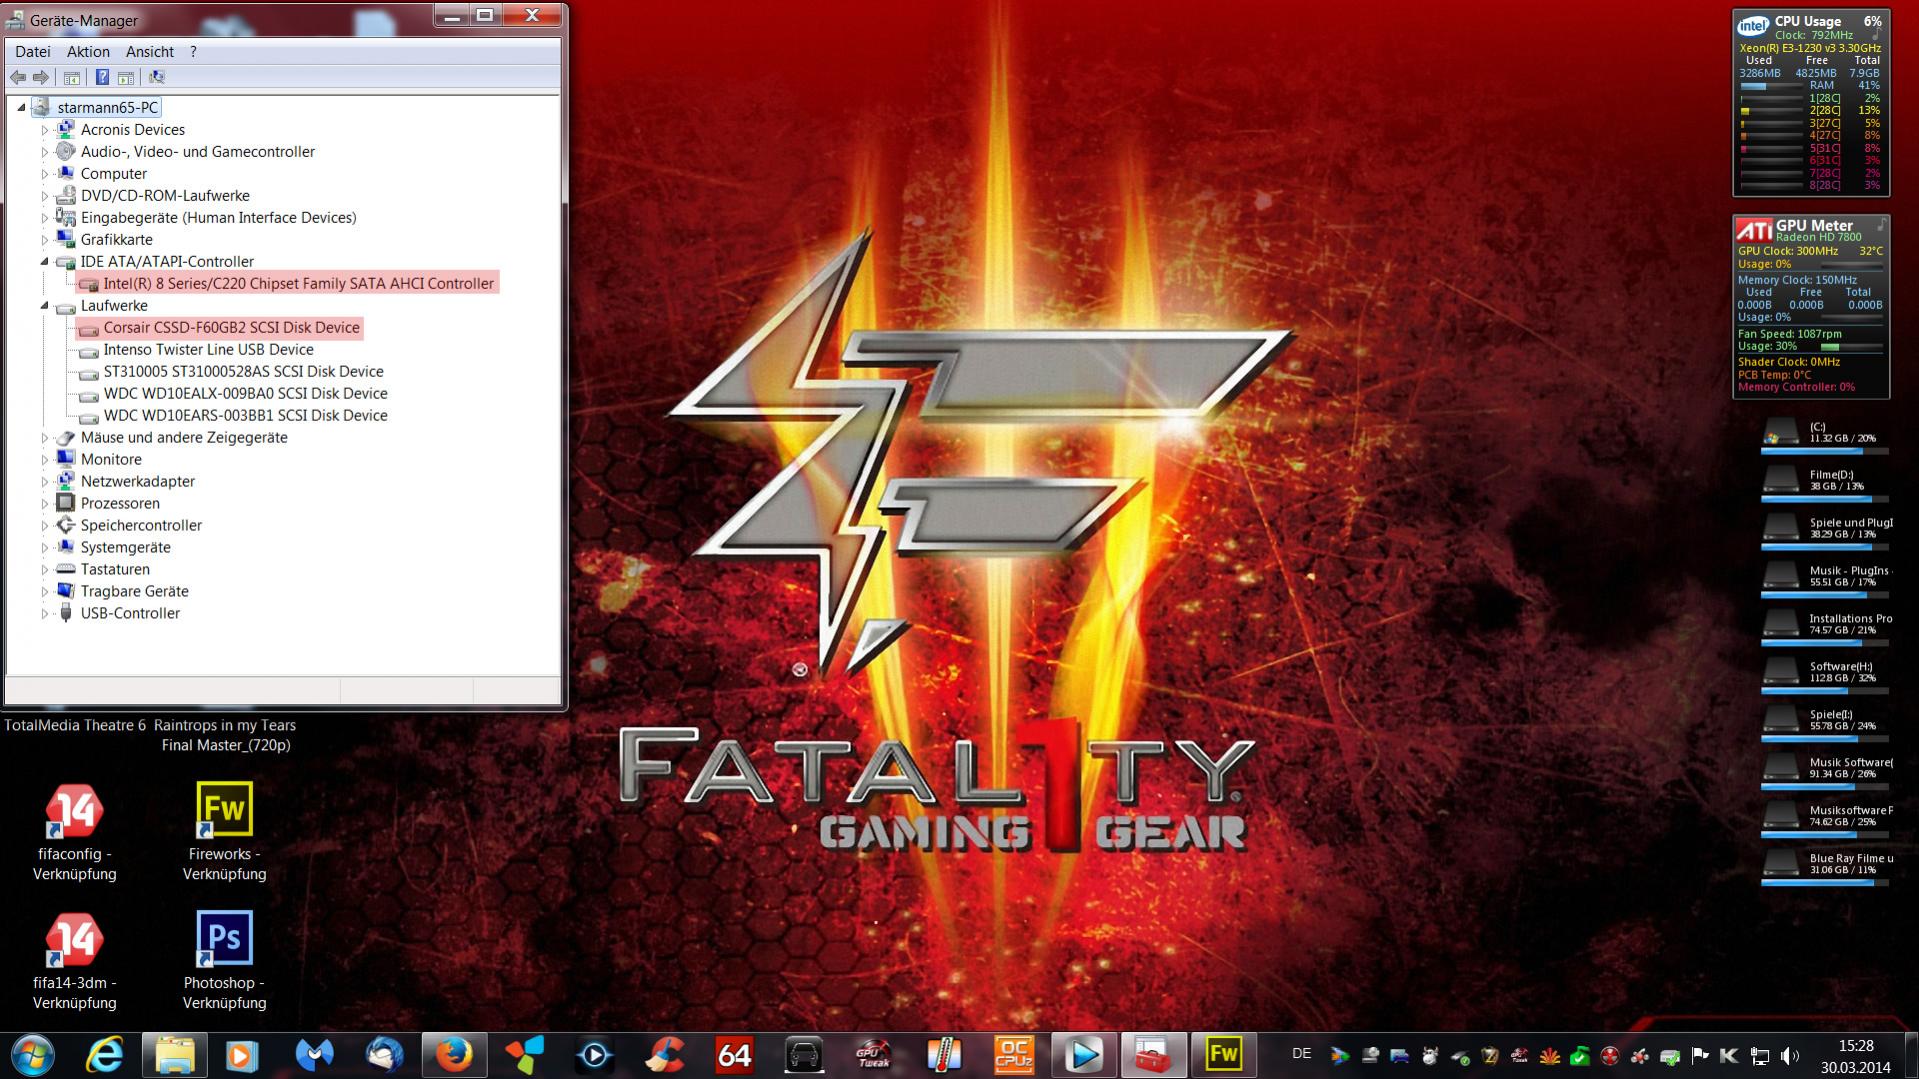Open Fireworks desktop shortcut

[224, 832]
